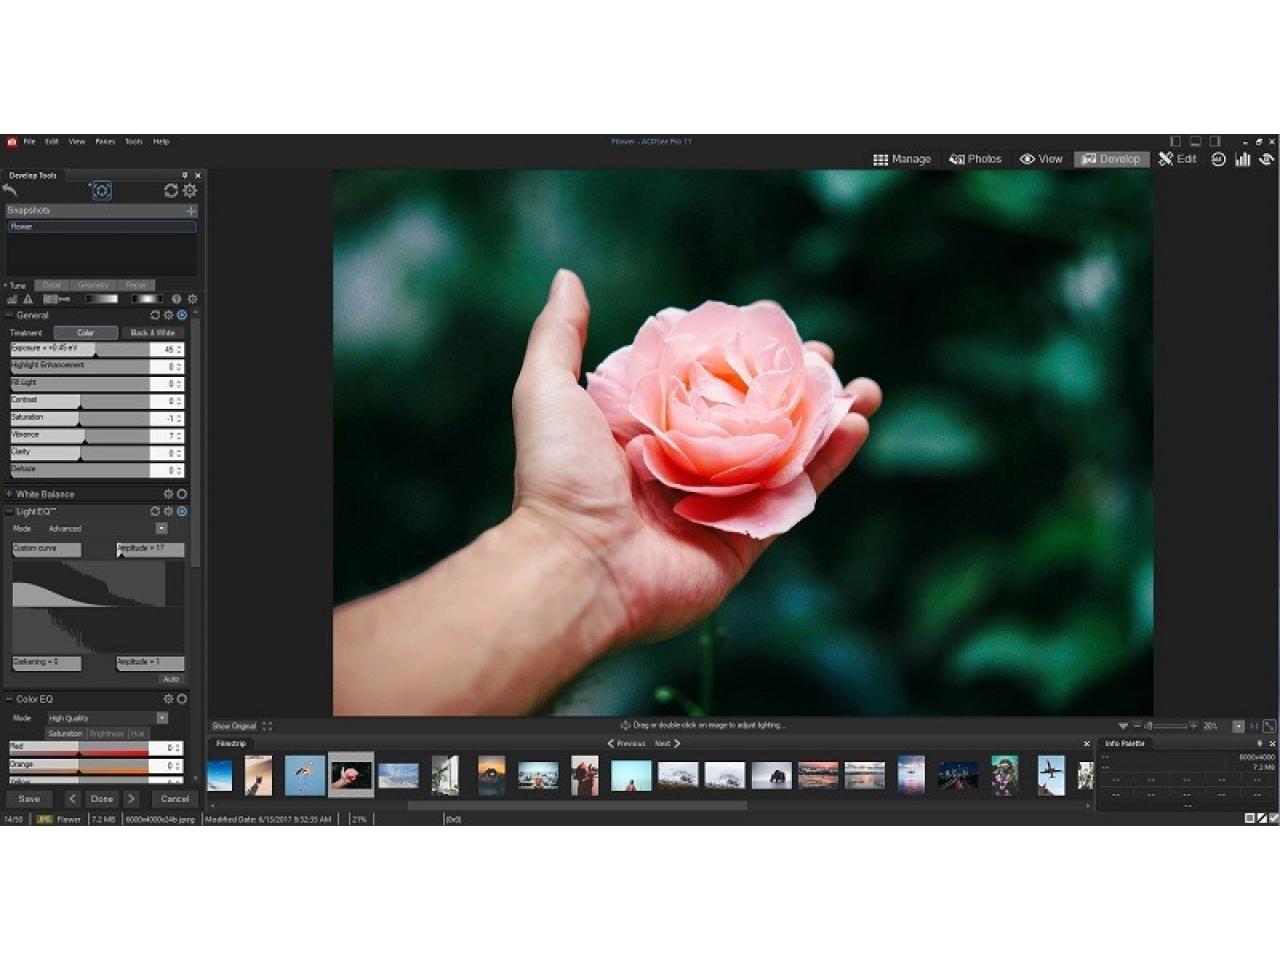Open the Dashboard bar-chart mode icon
The width and height of the screenshot is (1280, 960).
[x=1243, y=159]
